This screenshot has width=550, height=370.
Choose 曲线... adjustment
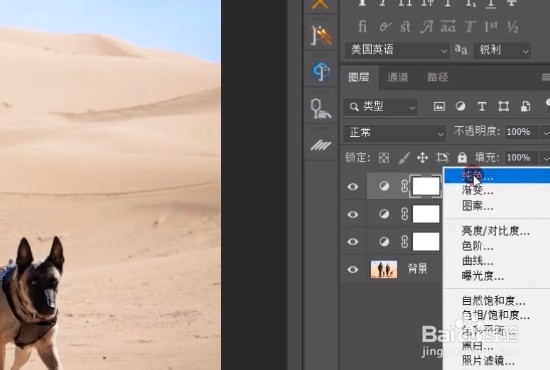point(497,261)
